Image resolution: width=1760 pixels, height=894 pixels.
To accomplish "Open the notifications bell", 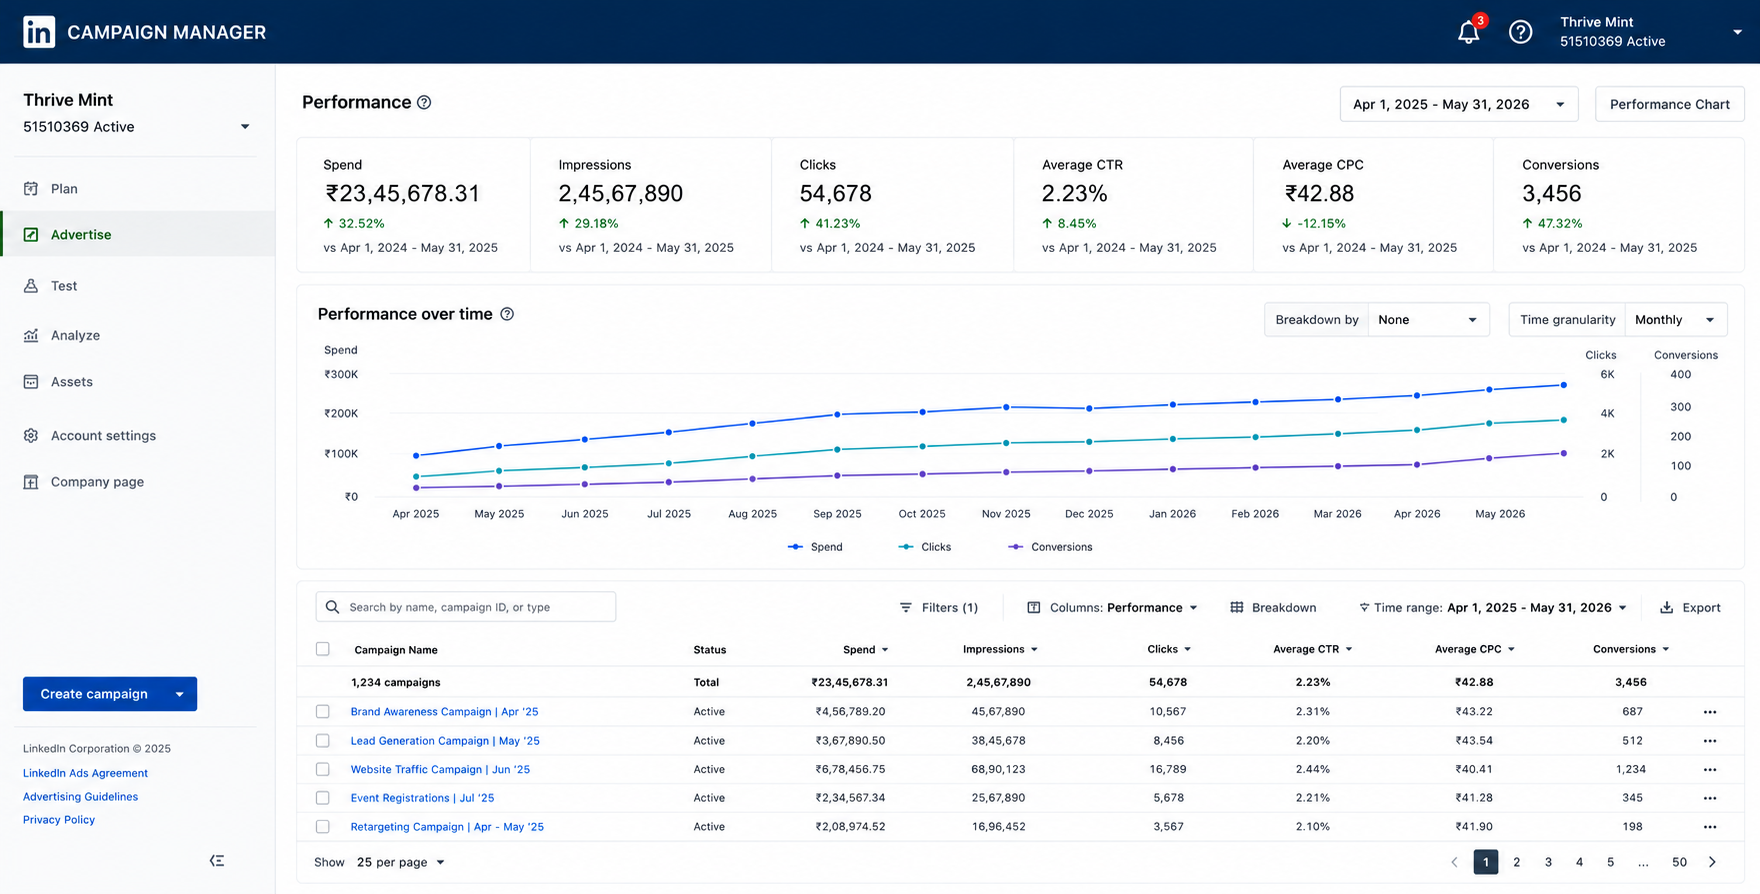I will pos(1468,32).
